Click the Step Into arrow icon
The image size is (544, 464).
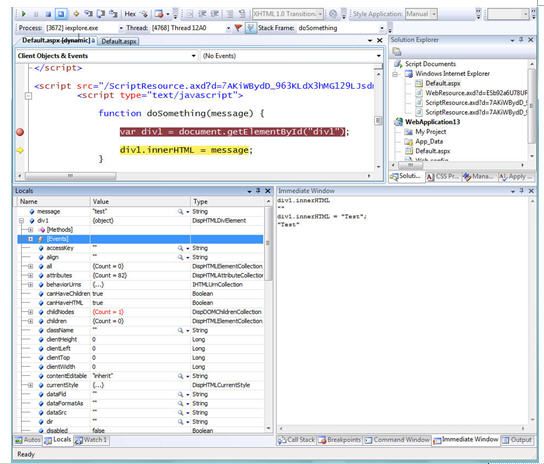click(x=89, y=14)
